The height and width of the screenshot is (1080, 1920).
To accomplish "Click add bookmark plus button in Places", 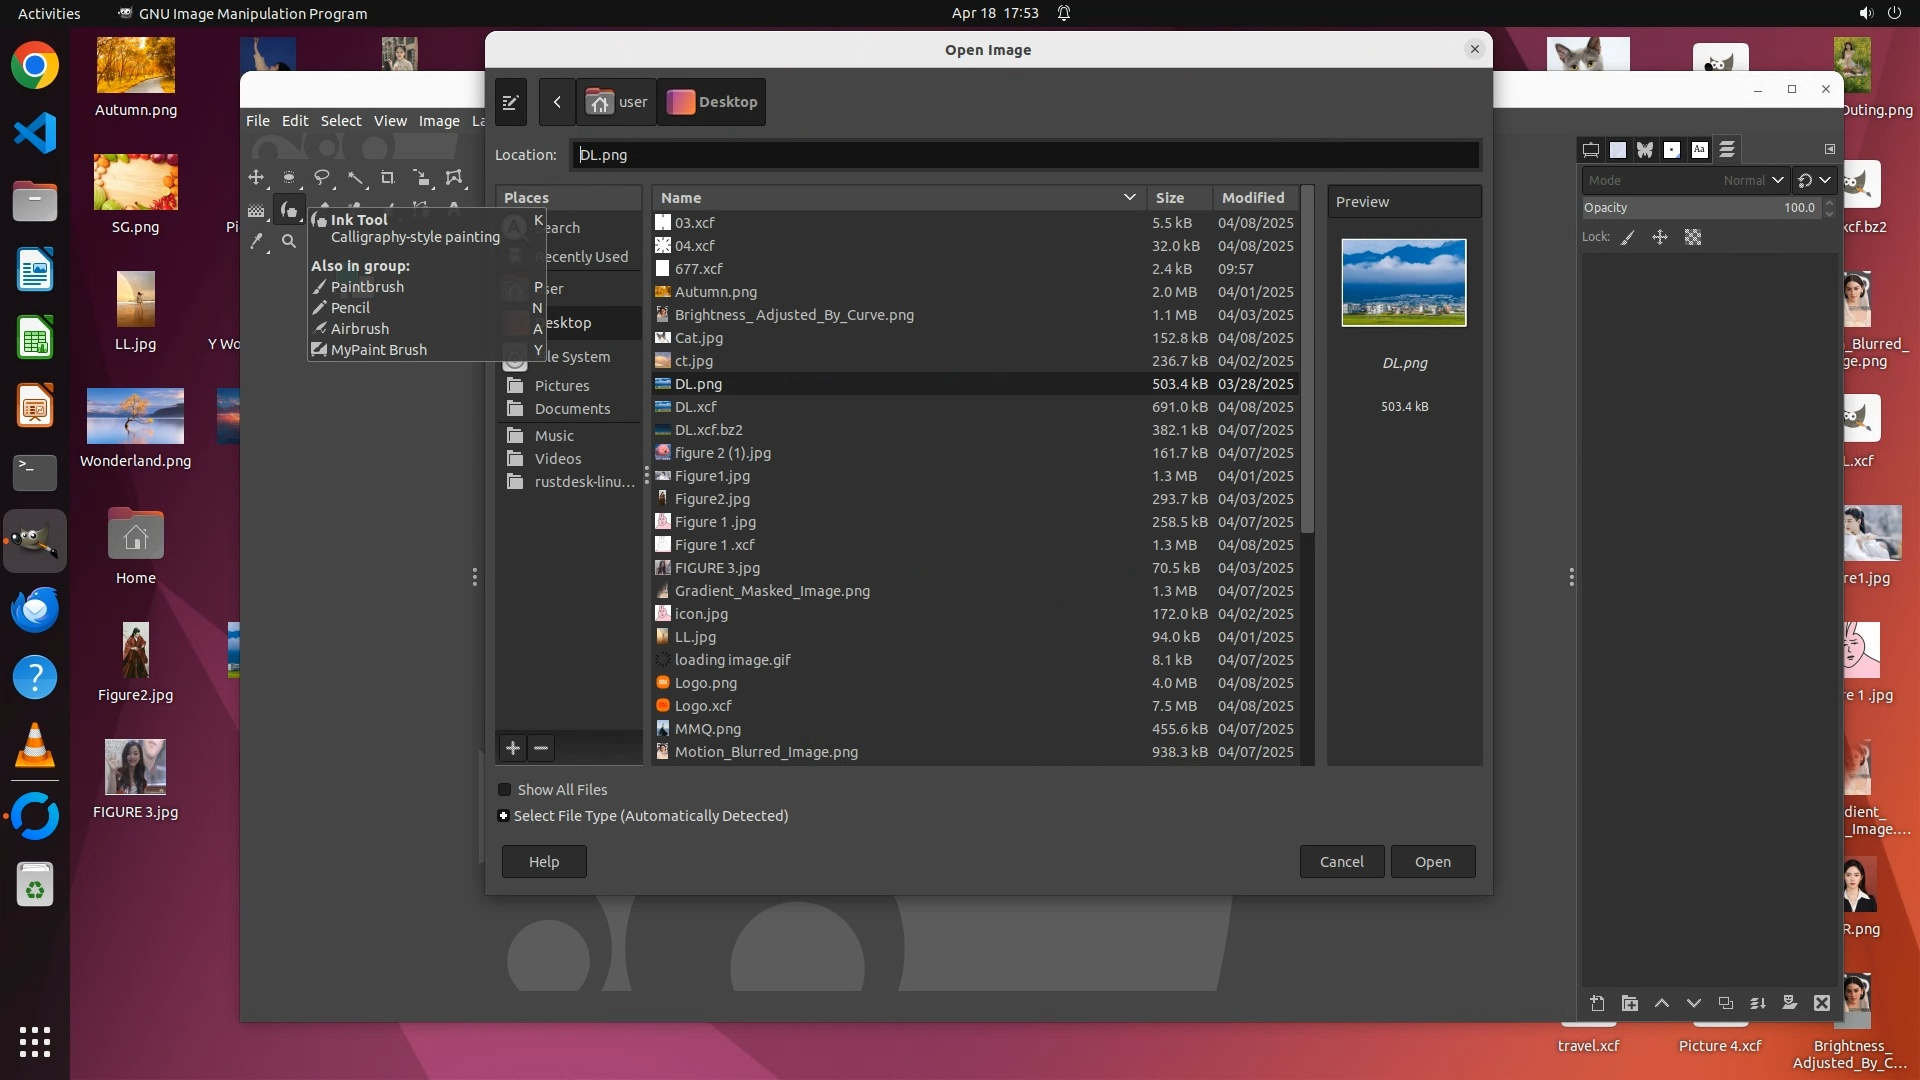I will tap(513, 748).
